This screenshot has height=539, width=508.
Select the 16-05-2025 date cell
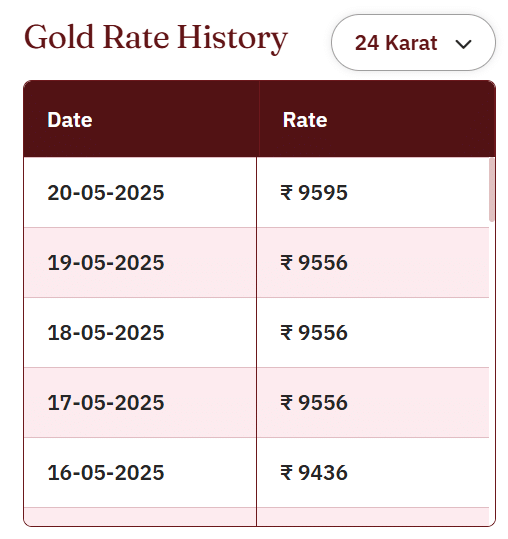click(x=140, y=473)
